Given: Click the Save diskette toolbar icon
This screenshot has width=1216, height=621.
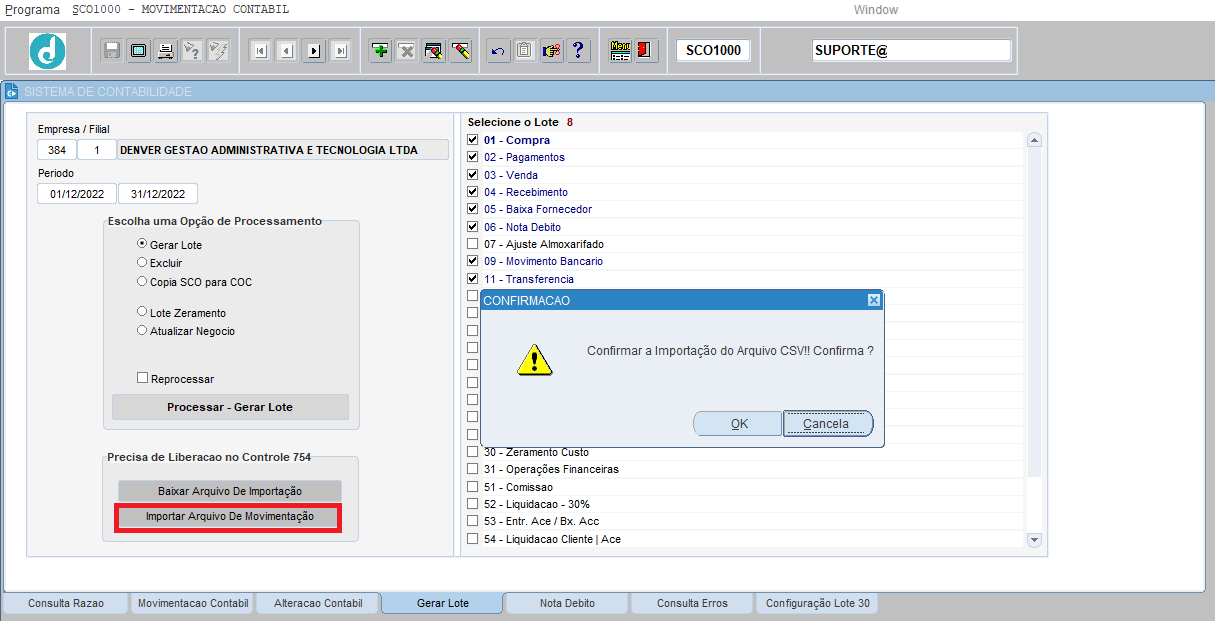Looking at the screenshot, I should 112,51.
